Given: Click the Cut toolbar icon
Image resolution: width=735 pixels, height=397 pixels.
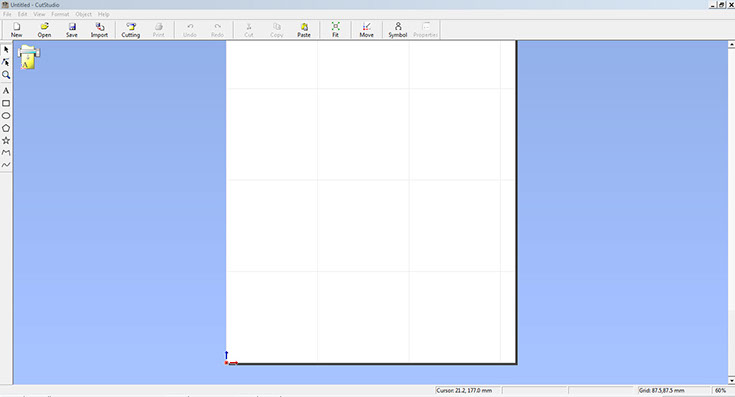Looking at the screenshot, I should point(249,30).
